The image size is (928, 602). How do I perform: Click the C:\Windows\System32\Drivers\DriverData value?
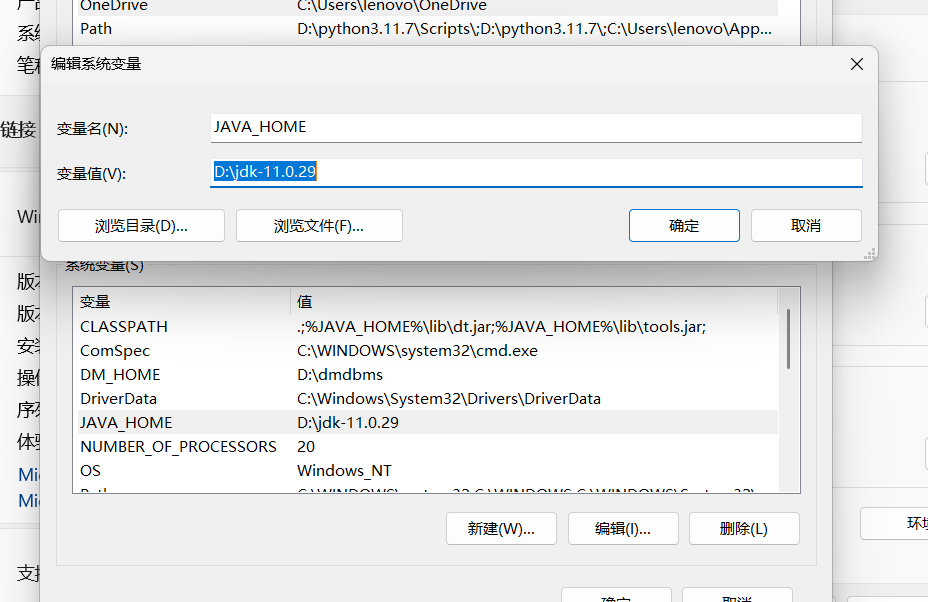[x=449, y=398]
